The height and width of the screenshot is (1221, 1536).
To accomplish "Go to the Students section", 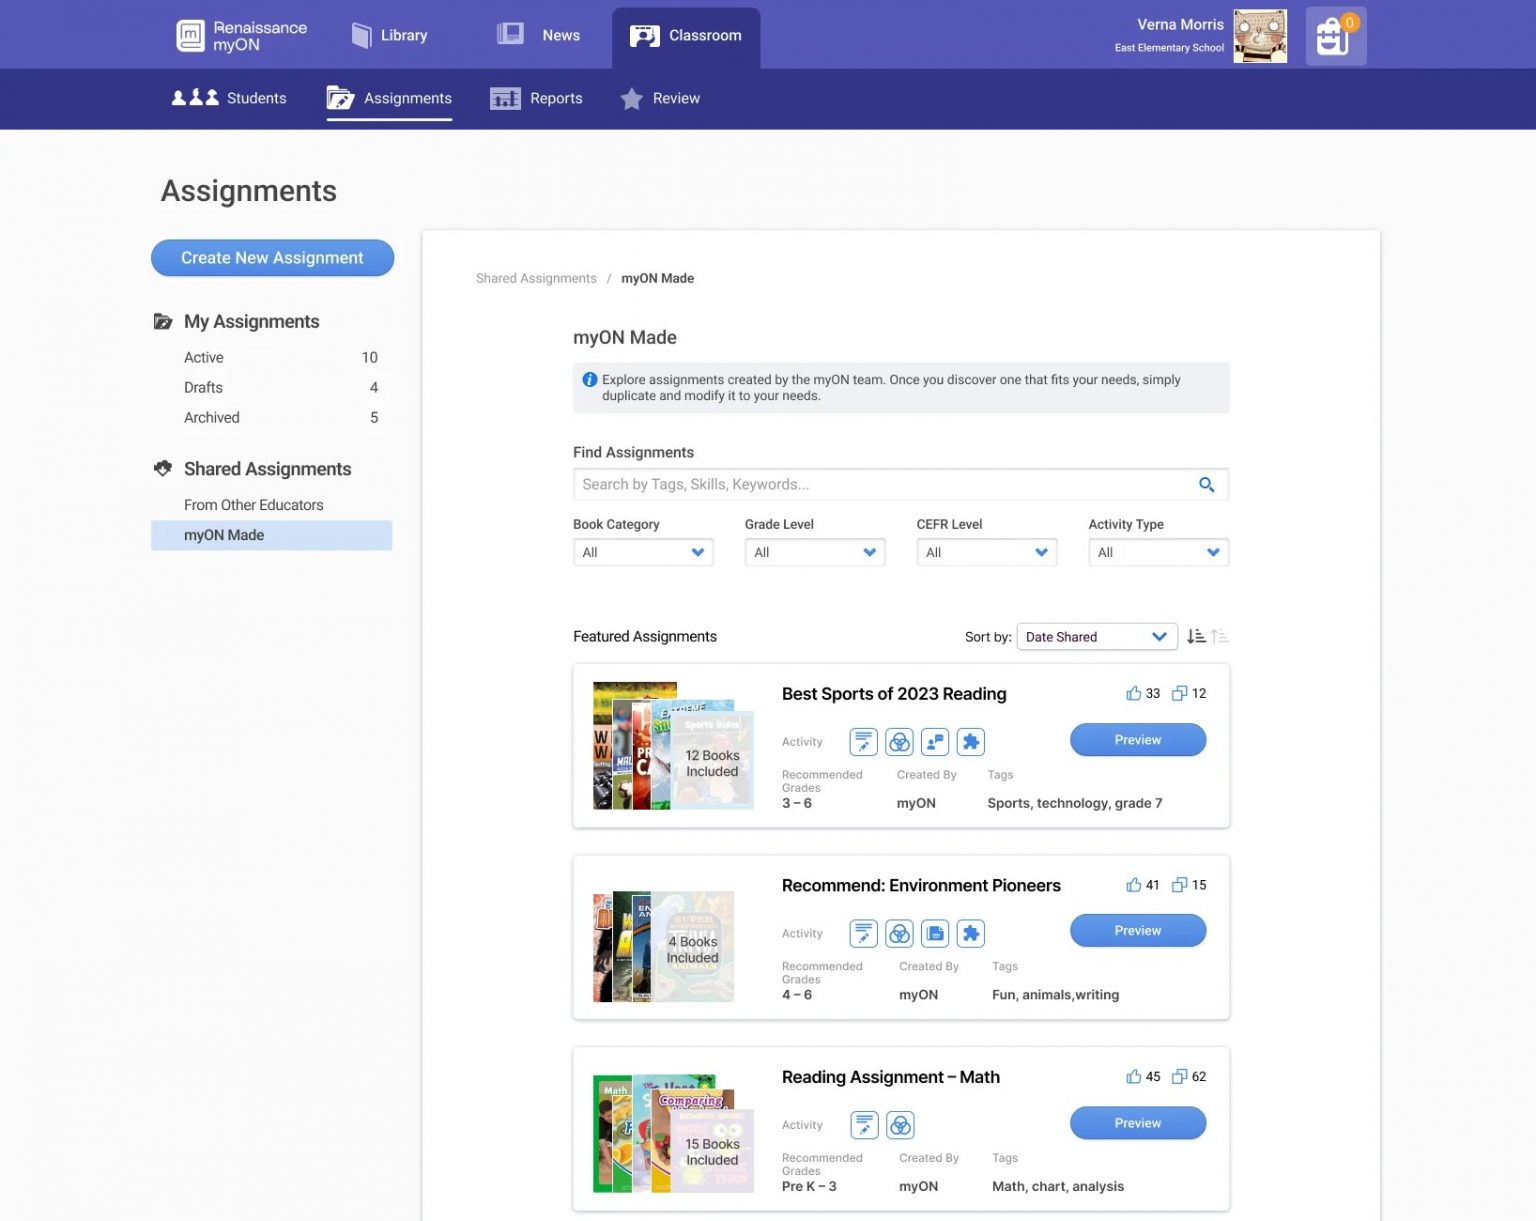I will [x=229, y=98].
